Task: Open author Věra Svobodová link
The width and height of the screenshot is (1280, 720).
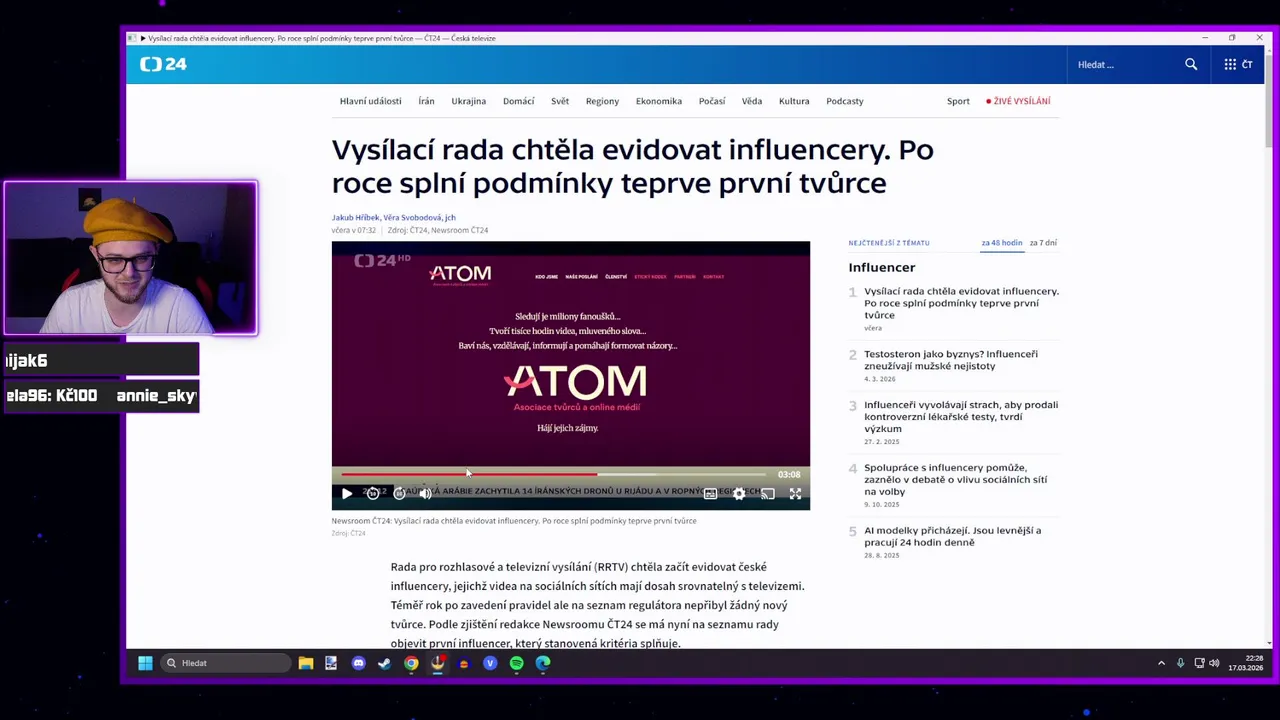Action: tap(412, 217)
